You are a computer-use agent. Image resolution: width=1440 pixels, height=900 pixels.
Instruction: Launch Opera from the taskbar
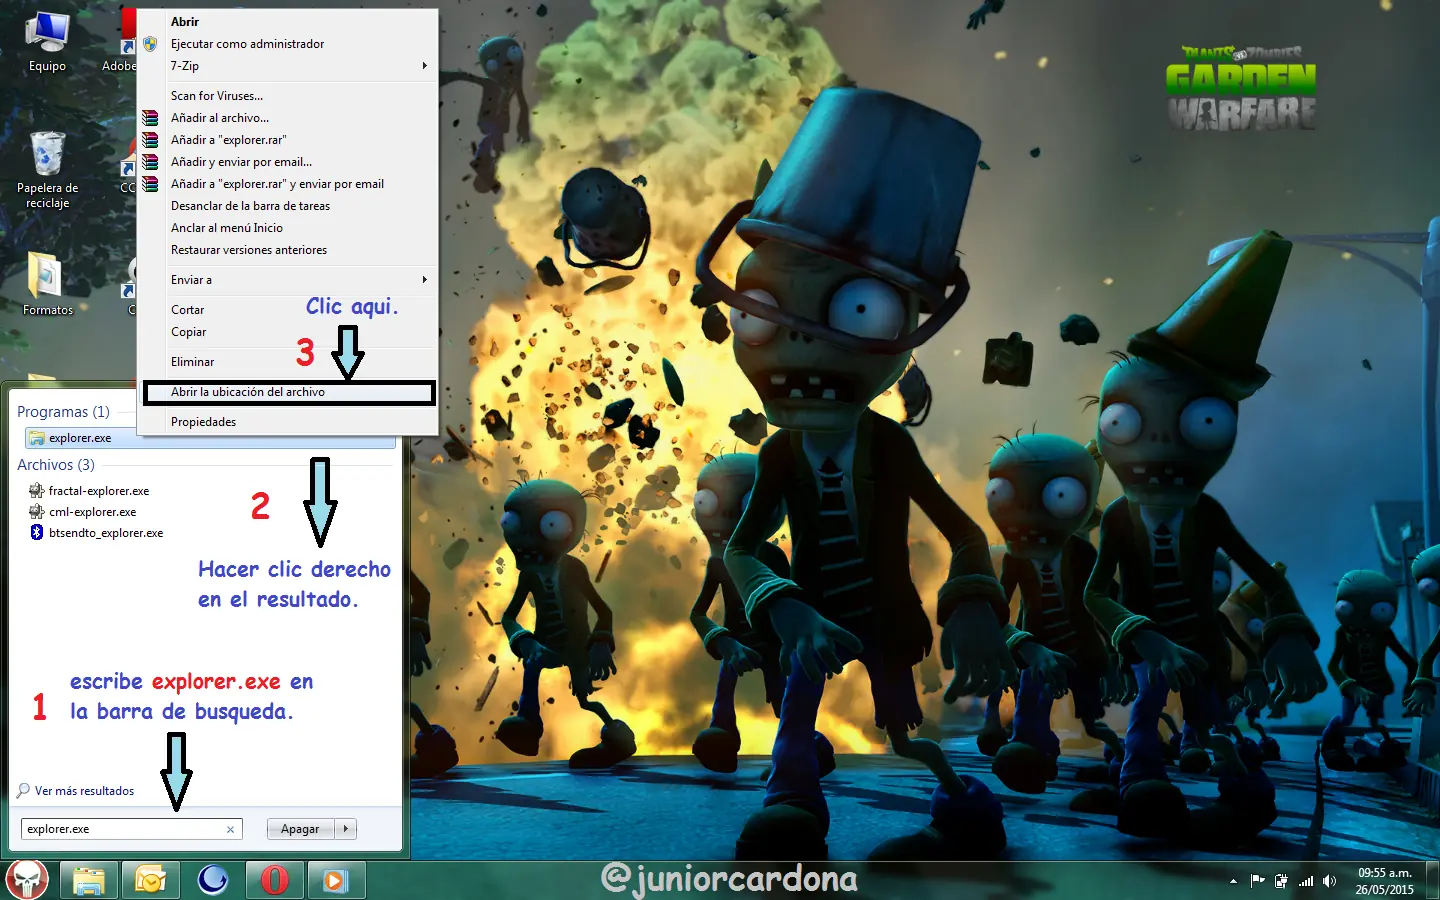(x=274, y=880)
